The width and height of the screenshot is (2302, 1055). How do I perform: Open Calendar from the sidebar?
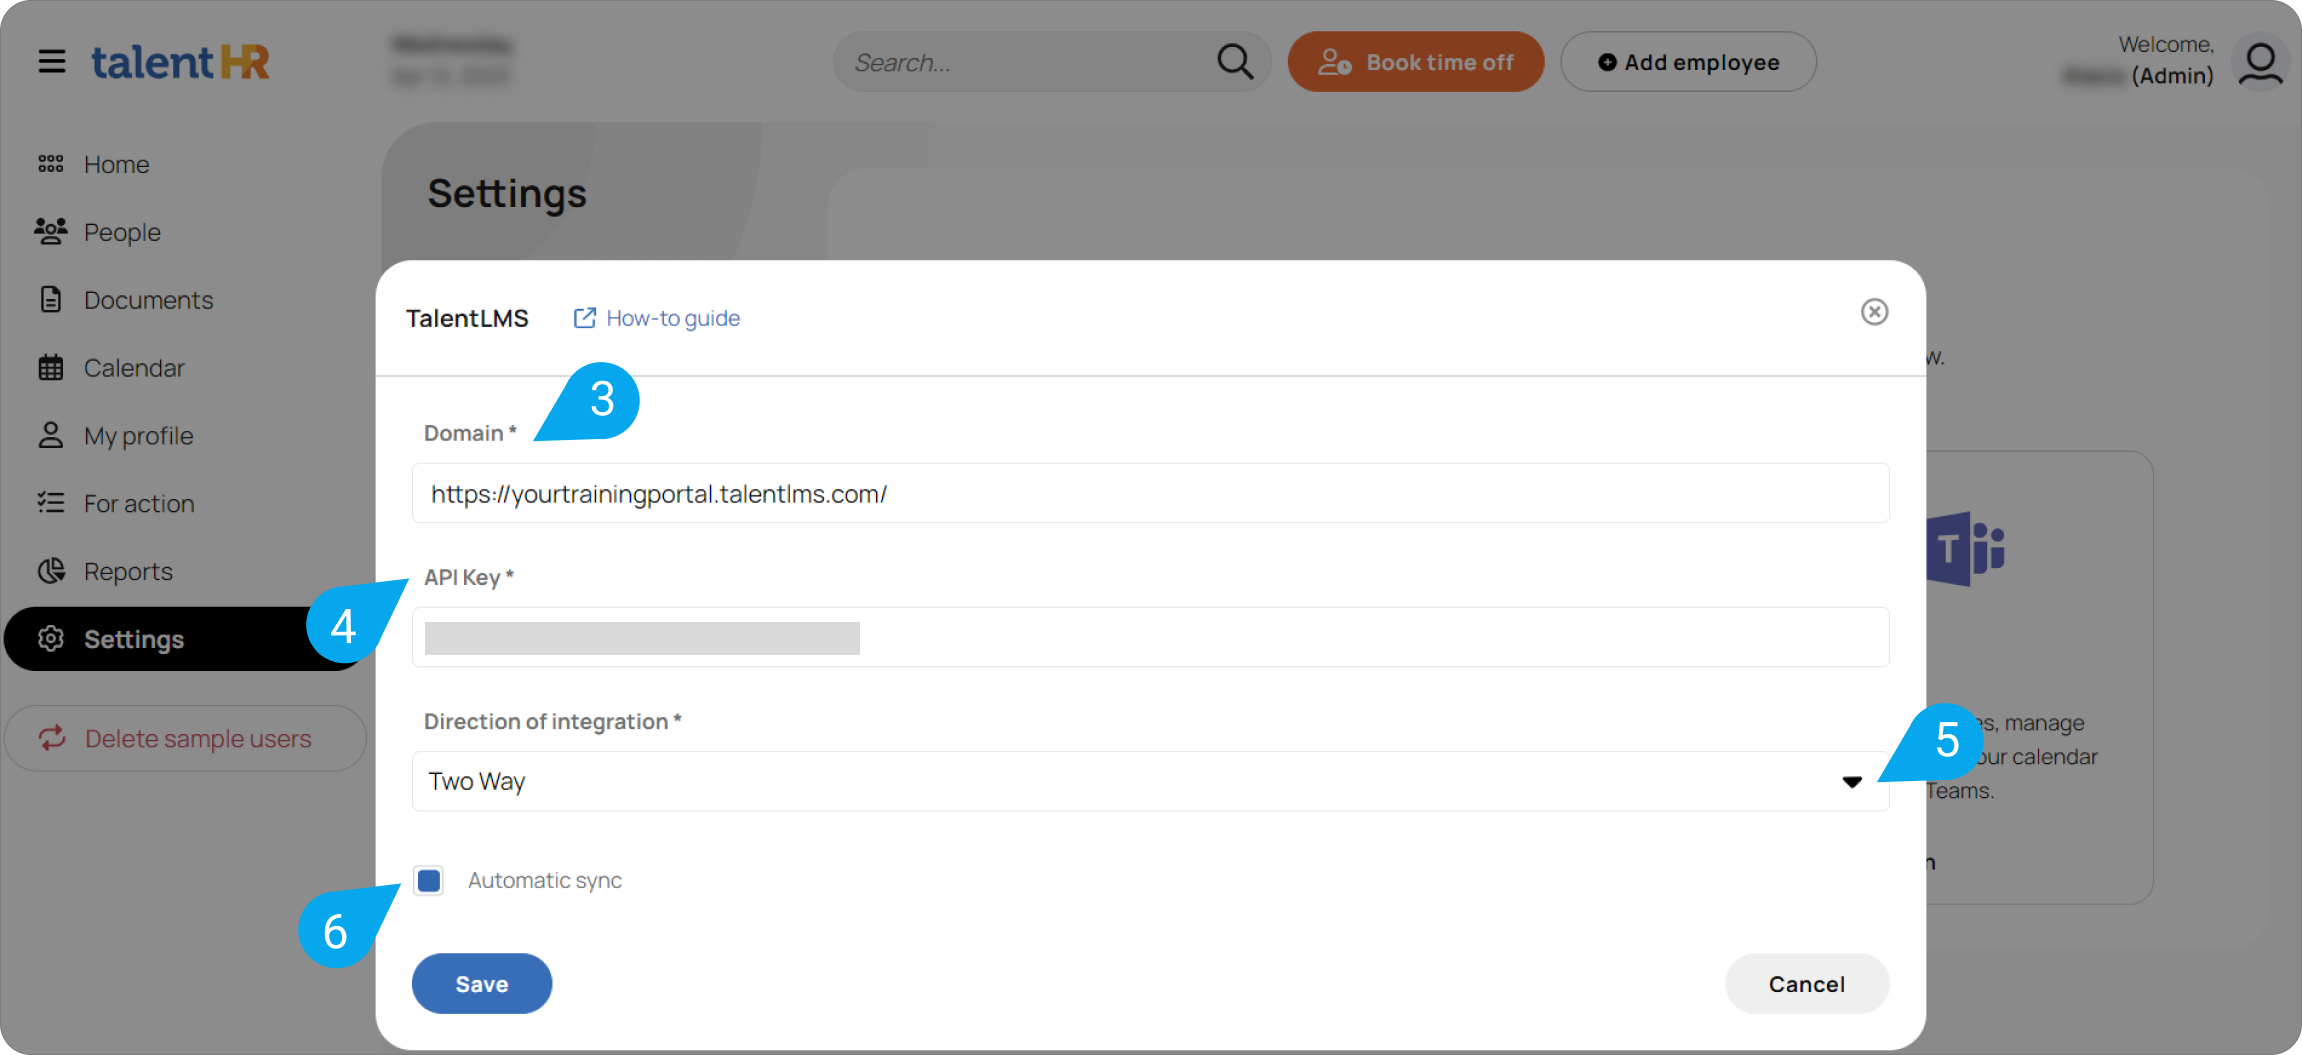point(134,368)
